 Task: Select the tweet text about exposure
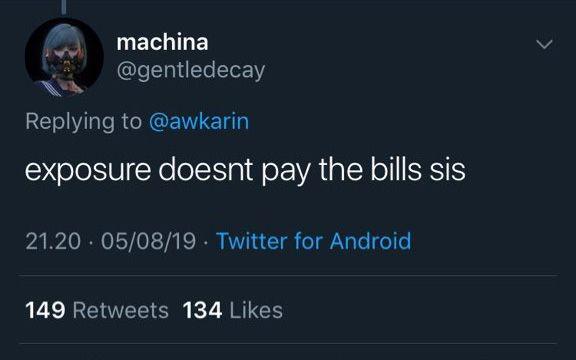coord(245,170)
